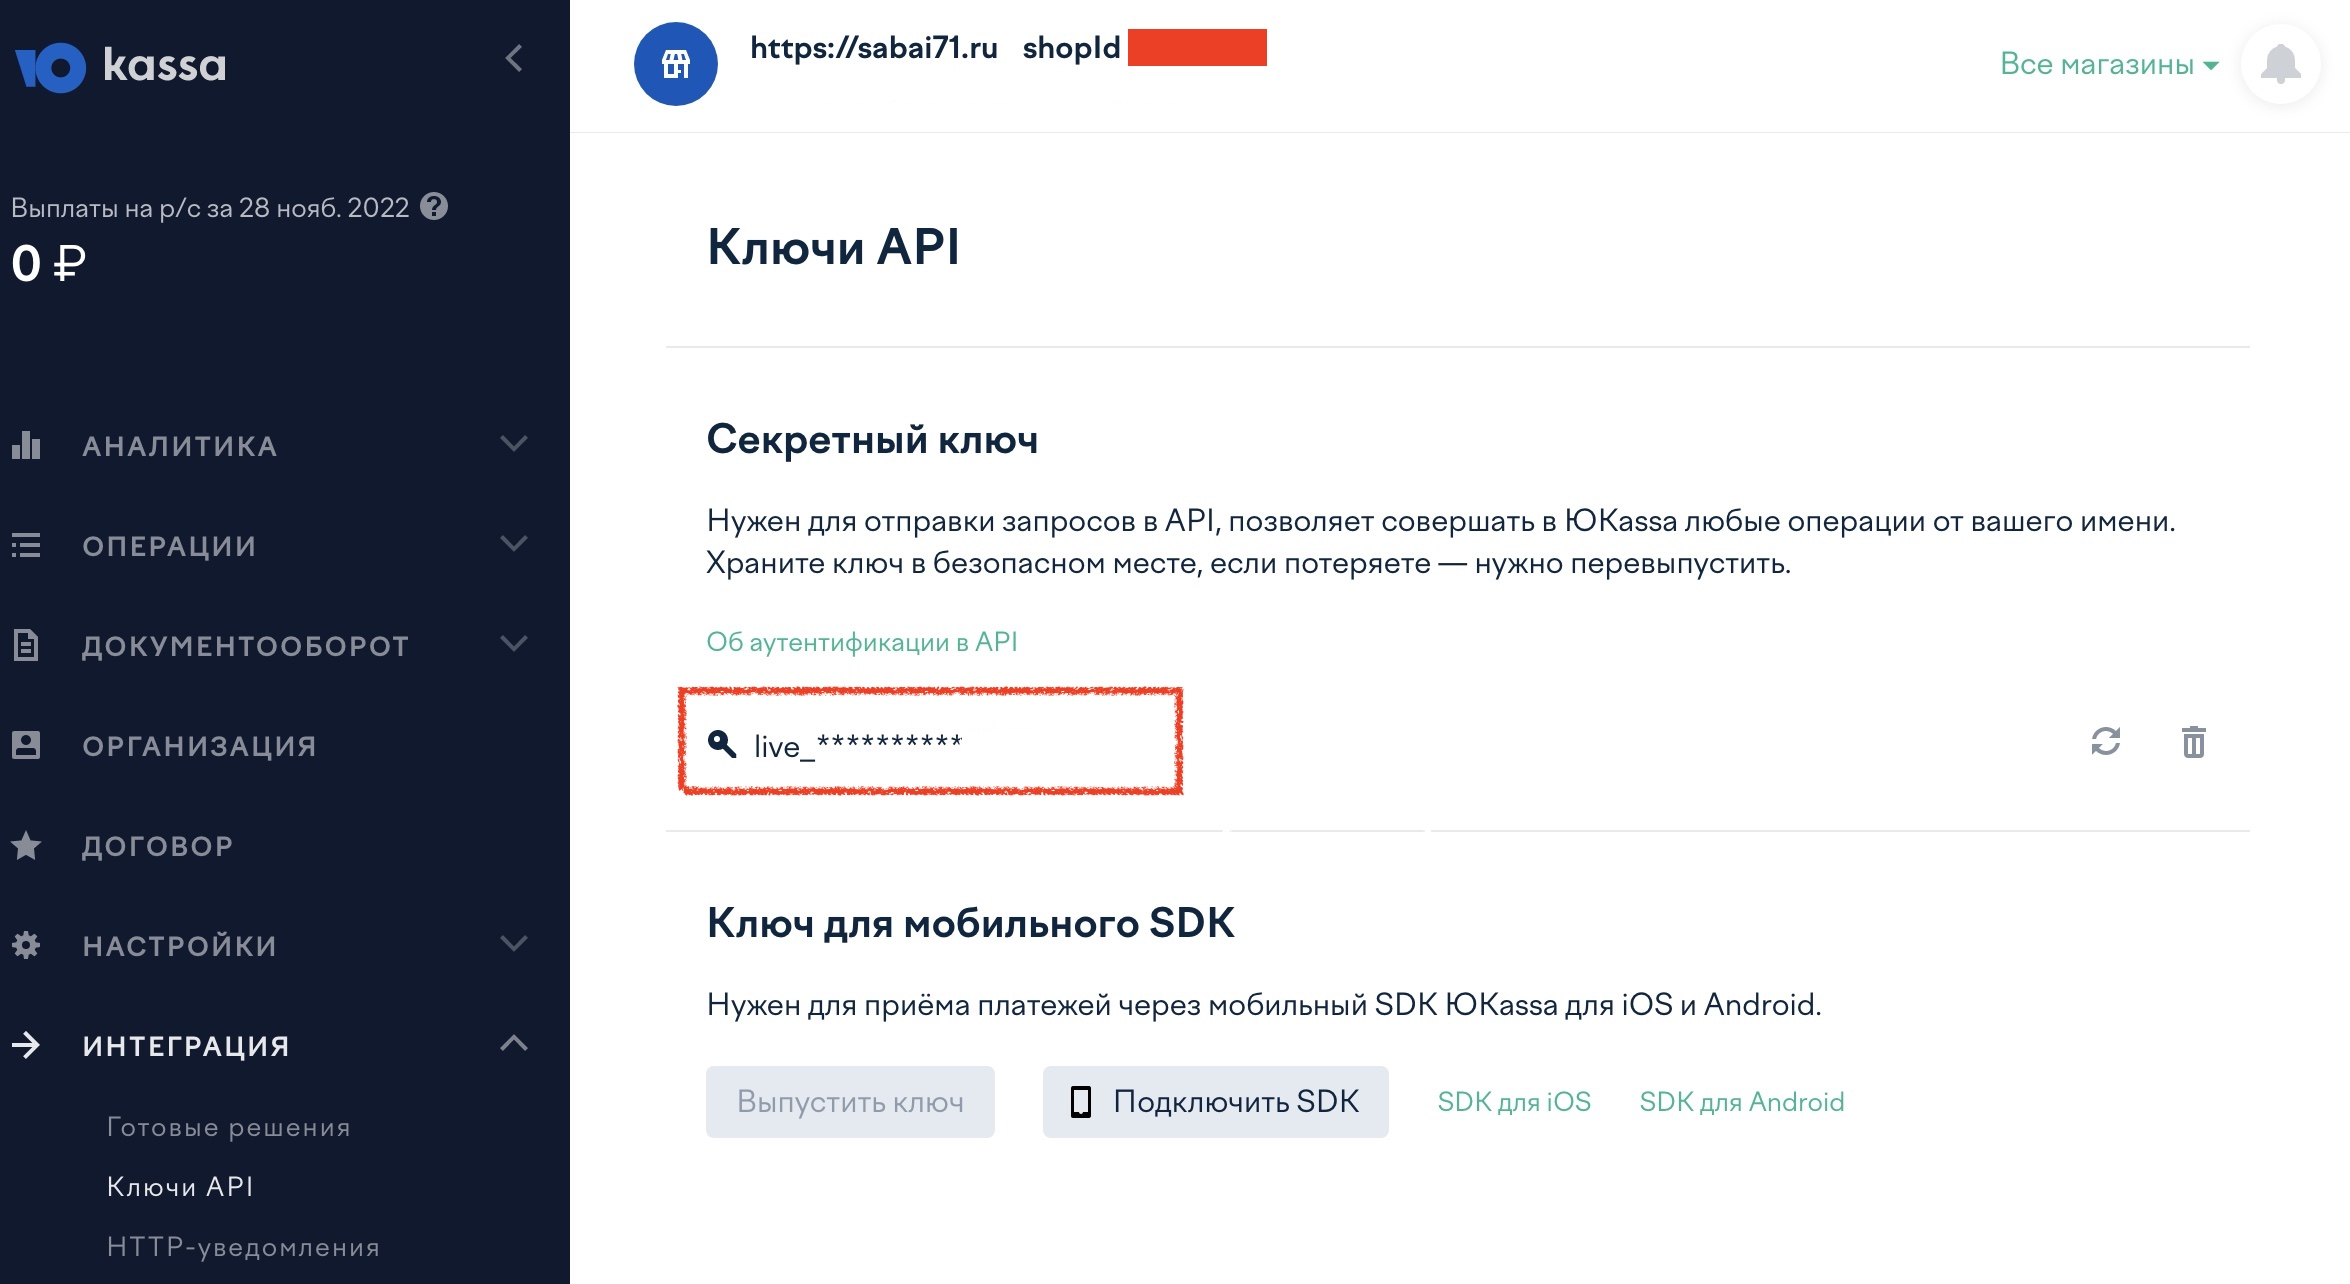Viewport: 2350px width, 1284px height.
Task: Open the Интеграция menu item
Action: tap(186, 1046)
